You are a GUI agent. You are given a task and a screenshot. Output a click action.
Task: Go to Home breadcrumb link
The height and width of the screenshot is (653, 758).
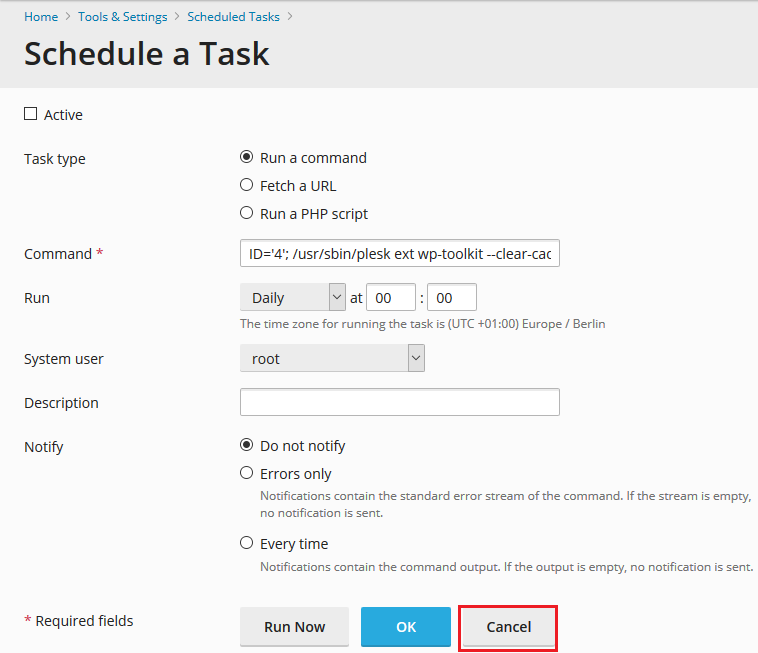tap(41, 17)
